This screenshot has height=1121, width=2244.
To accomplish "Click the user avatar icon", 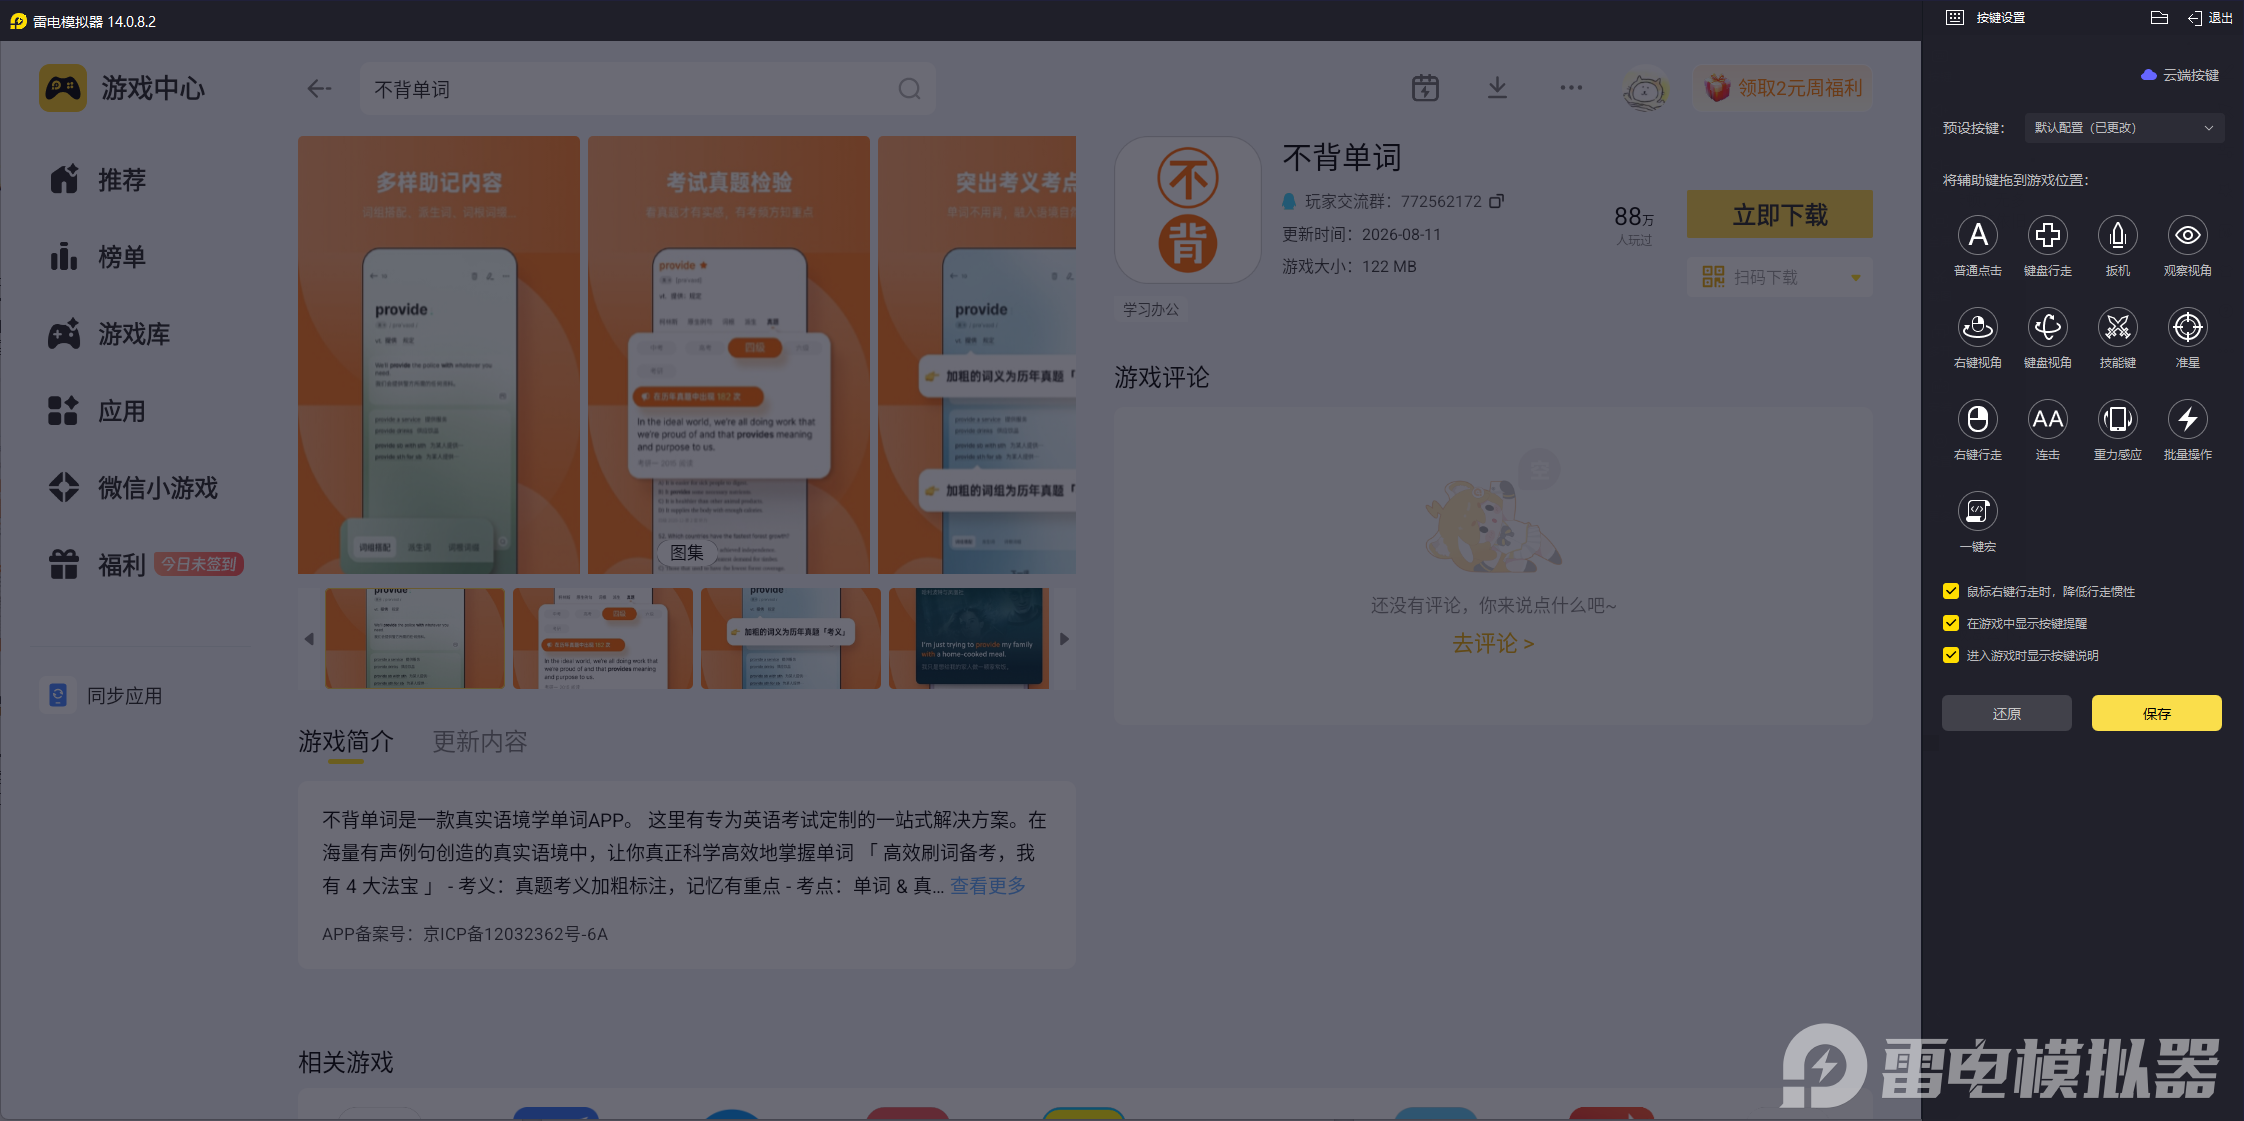I will coord(1645,90).
